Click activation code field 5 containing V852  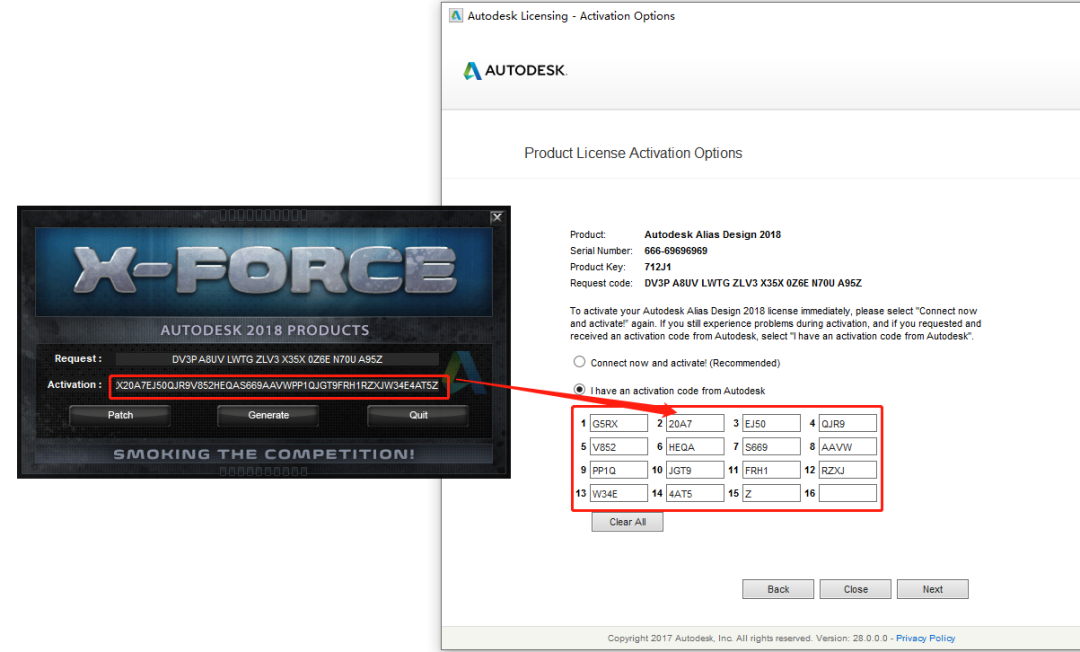pyautogui.click(x=619, y=447)
